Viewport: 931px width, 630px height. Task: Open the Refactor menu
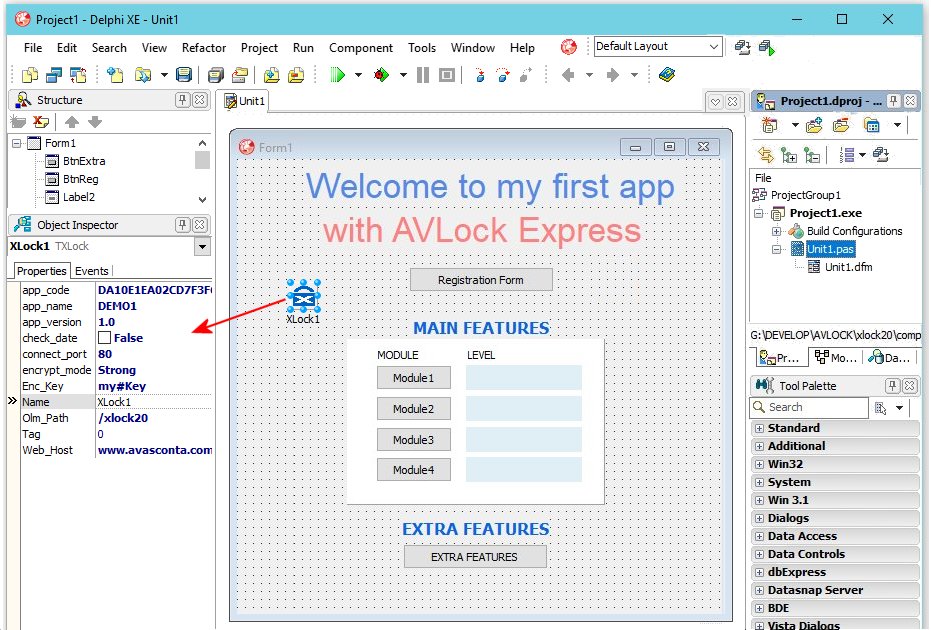point(204,48)
